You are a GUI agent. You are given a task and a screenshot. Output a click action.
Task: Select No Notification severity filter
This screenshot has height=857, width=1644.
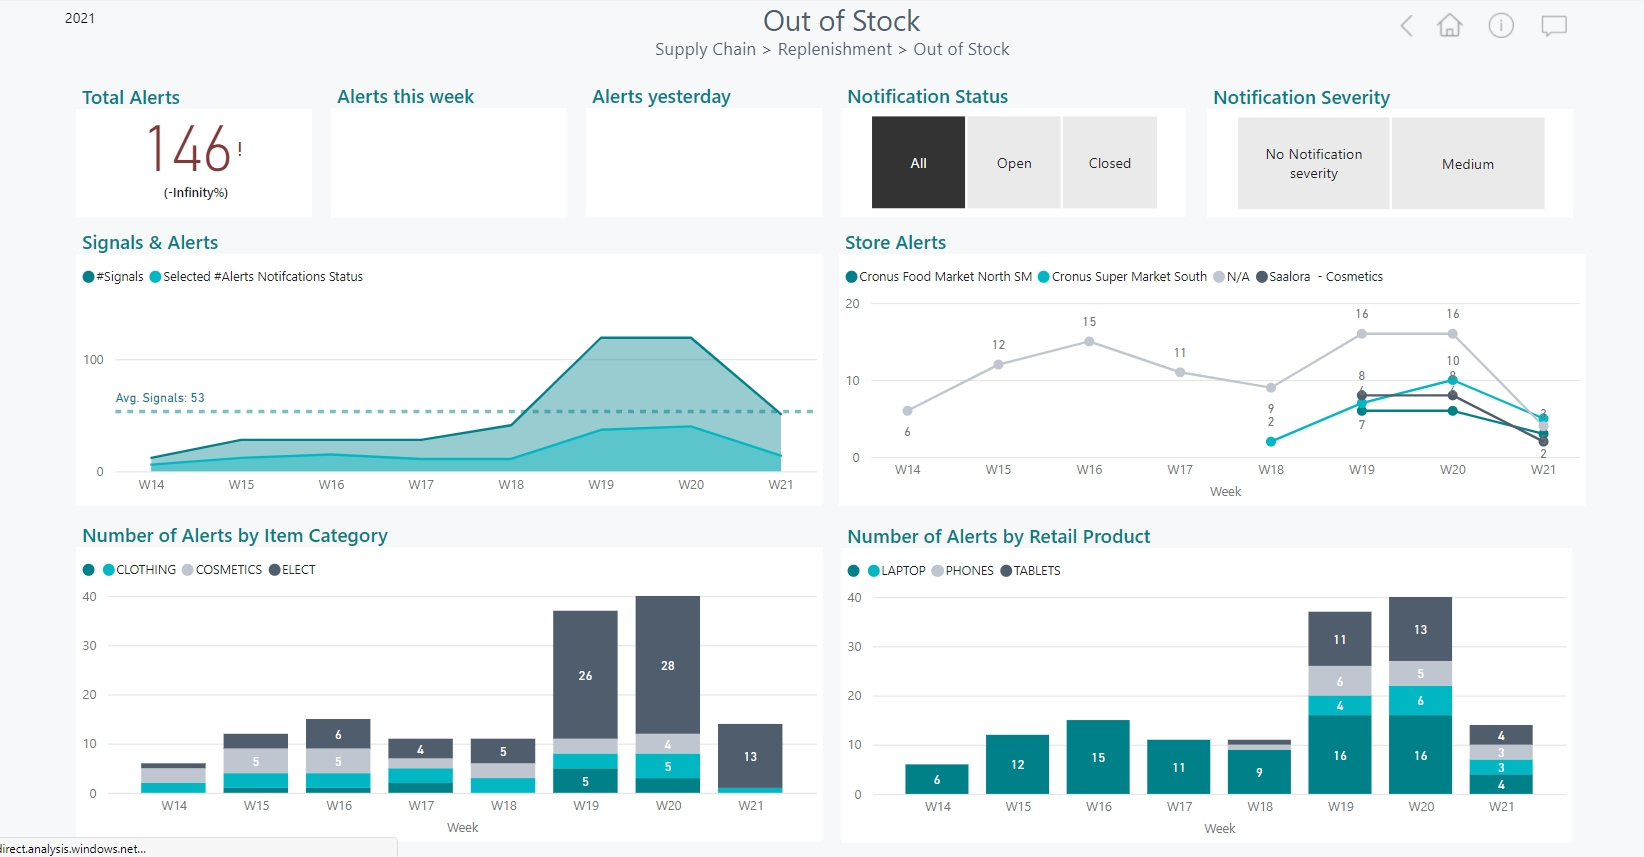click(1313, 164)
